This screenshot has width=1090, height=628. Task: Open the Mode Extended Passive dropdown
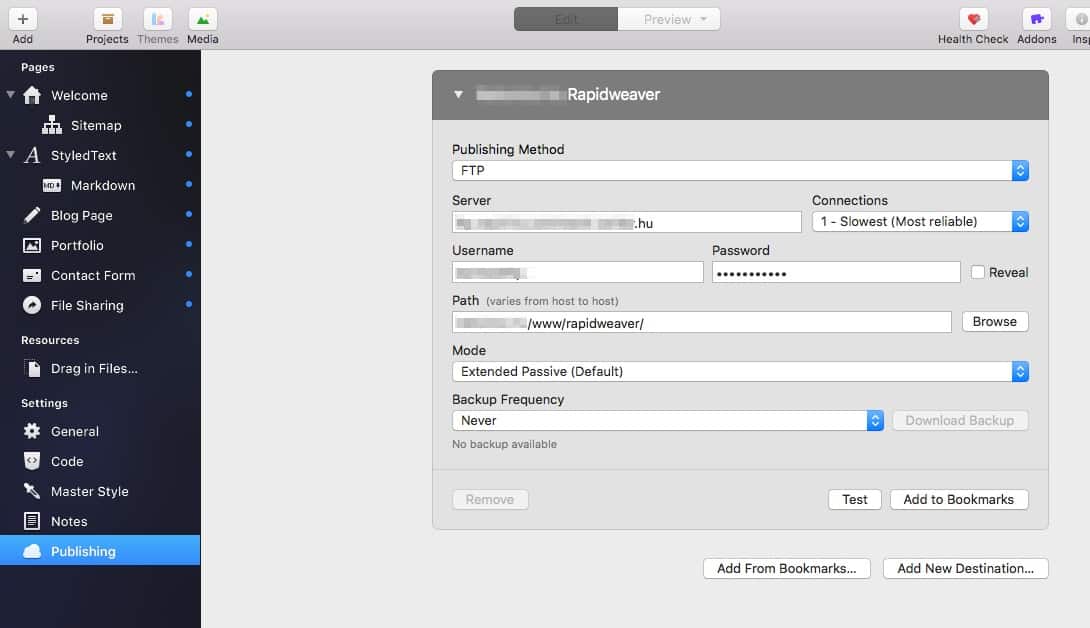(740, 371)
